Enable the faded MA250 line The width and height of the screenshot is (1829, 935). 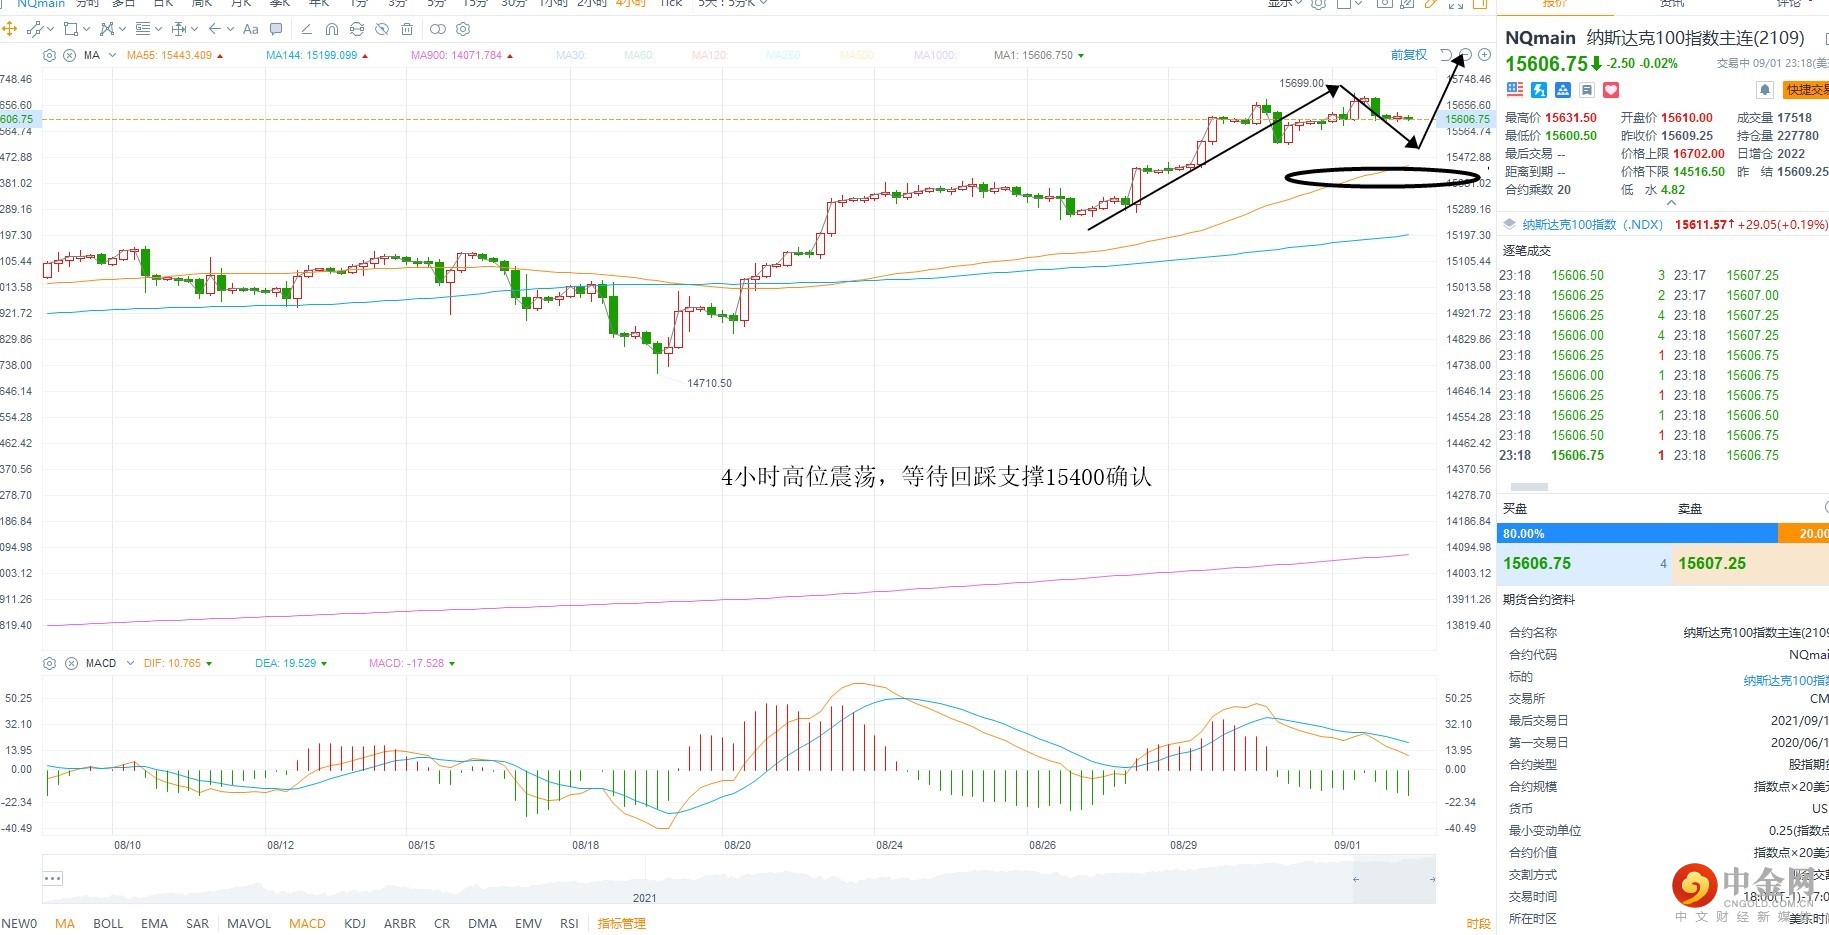pos(784,55)
